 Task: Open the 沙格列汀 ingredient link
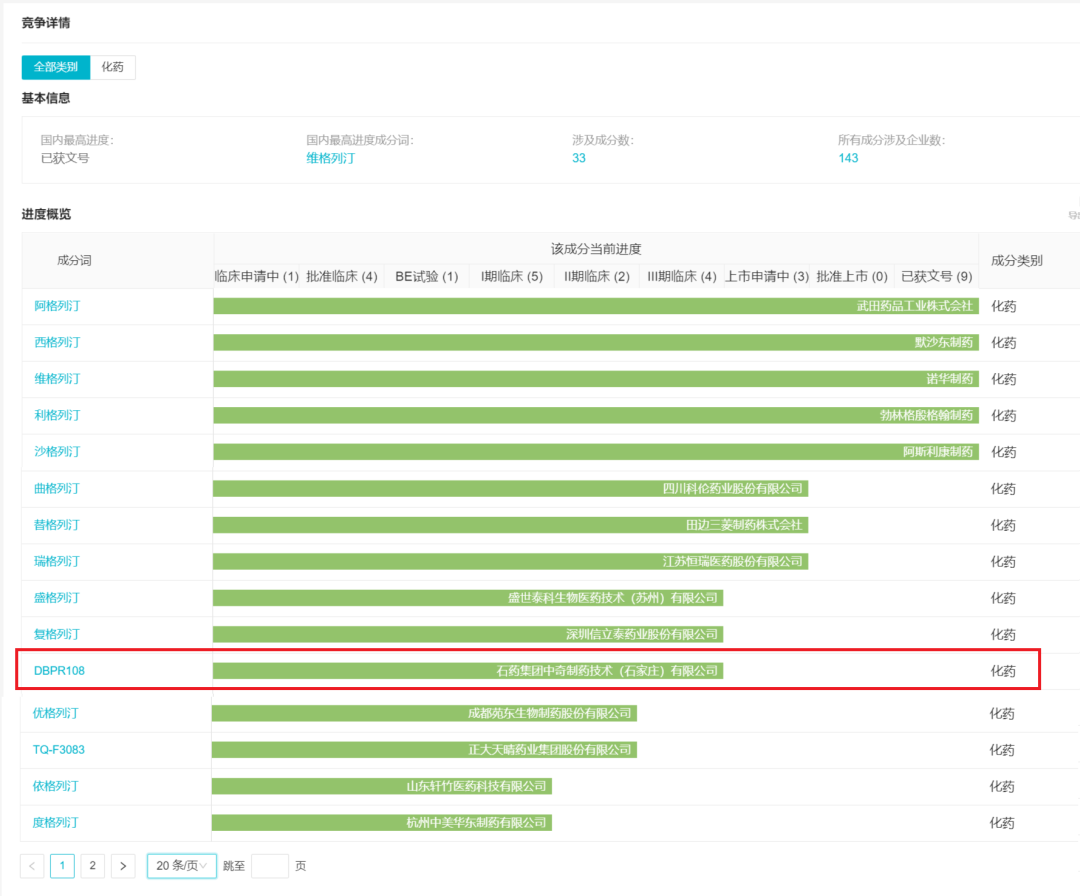coord(57,452)
